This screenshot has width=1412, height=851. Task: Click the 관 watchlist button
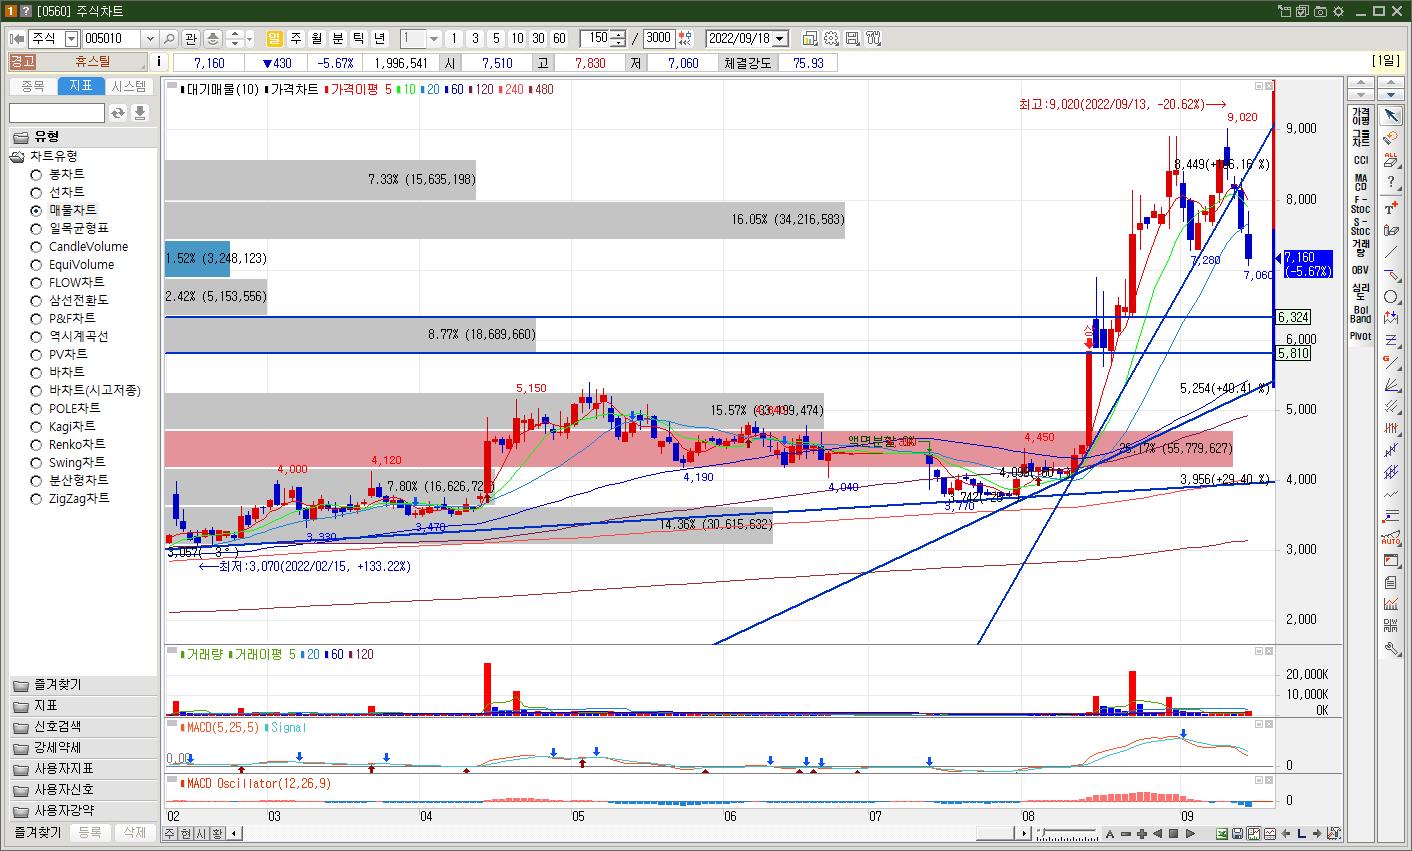191,39
